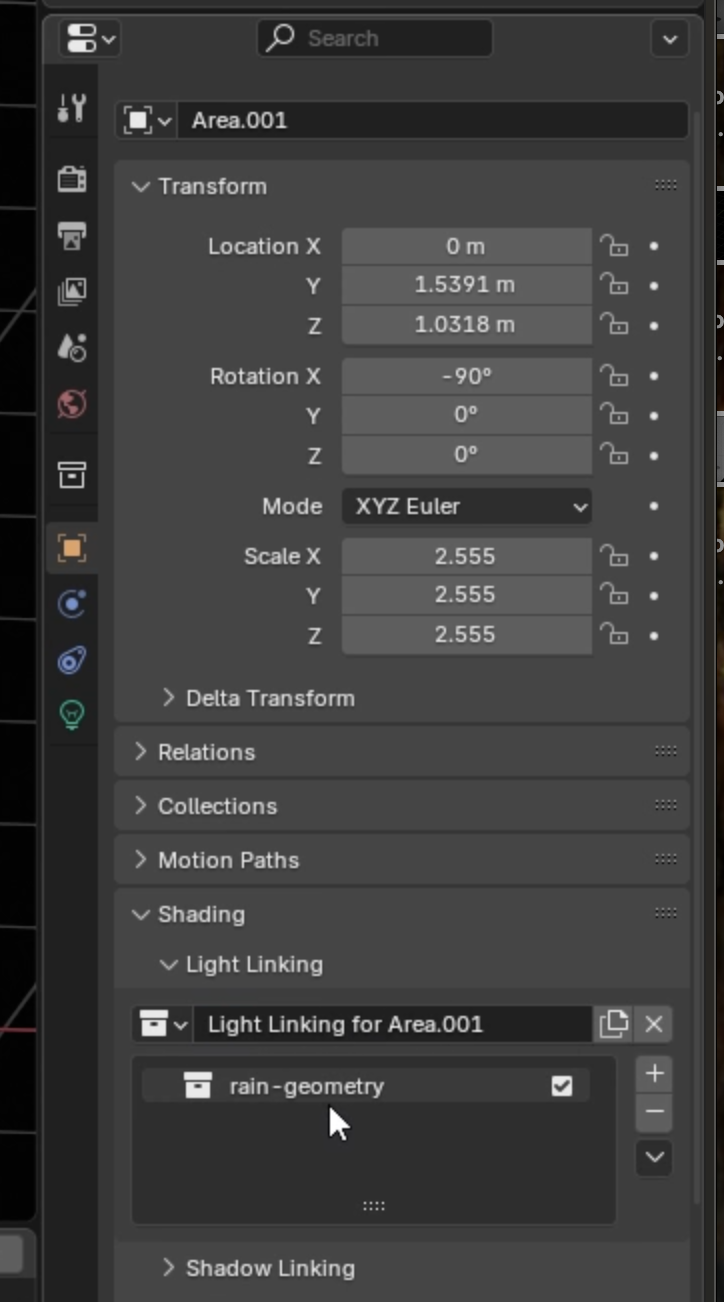Toggle the Rotation Z lock
The width and height of the screenshot is (724, 1302).
click(x=614, y=455)
